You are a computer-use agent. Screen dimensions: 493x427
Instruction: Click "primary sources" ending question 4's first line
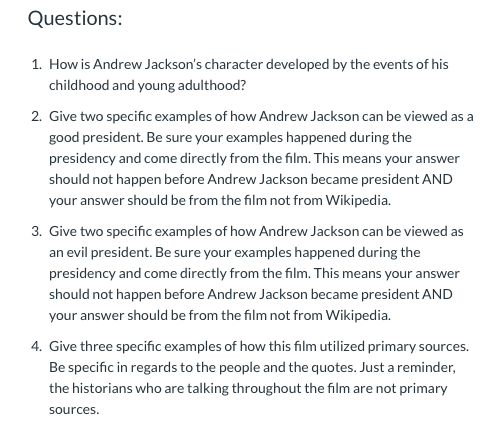(x=418, y=346)
